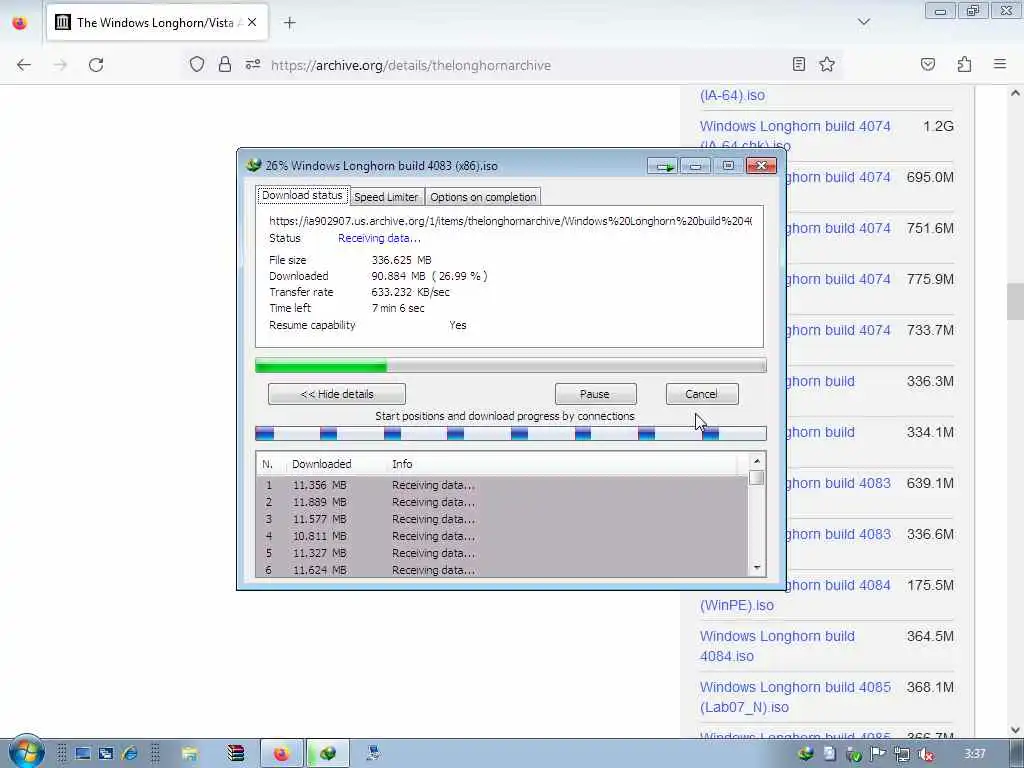1024x768 pixels.
Task: Select connection row 2 with 11.889 MB
Action: (502, 502)
